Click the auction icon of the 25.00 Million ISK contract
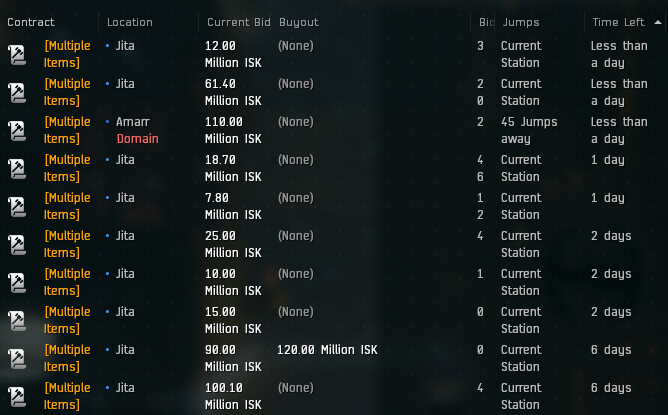This screenshot has width=668, height=415. click(x=17, y=244)
